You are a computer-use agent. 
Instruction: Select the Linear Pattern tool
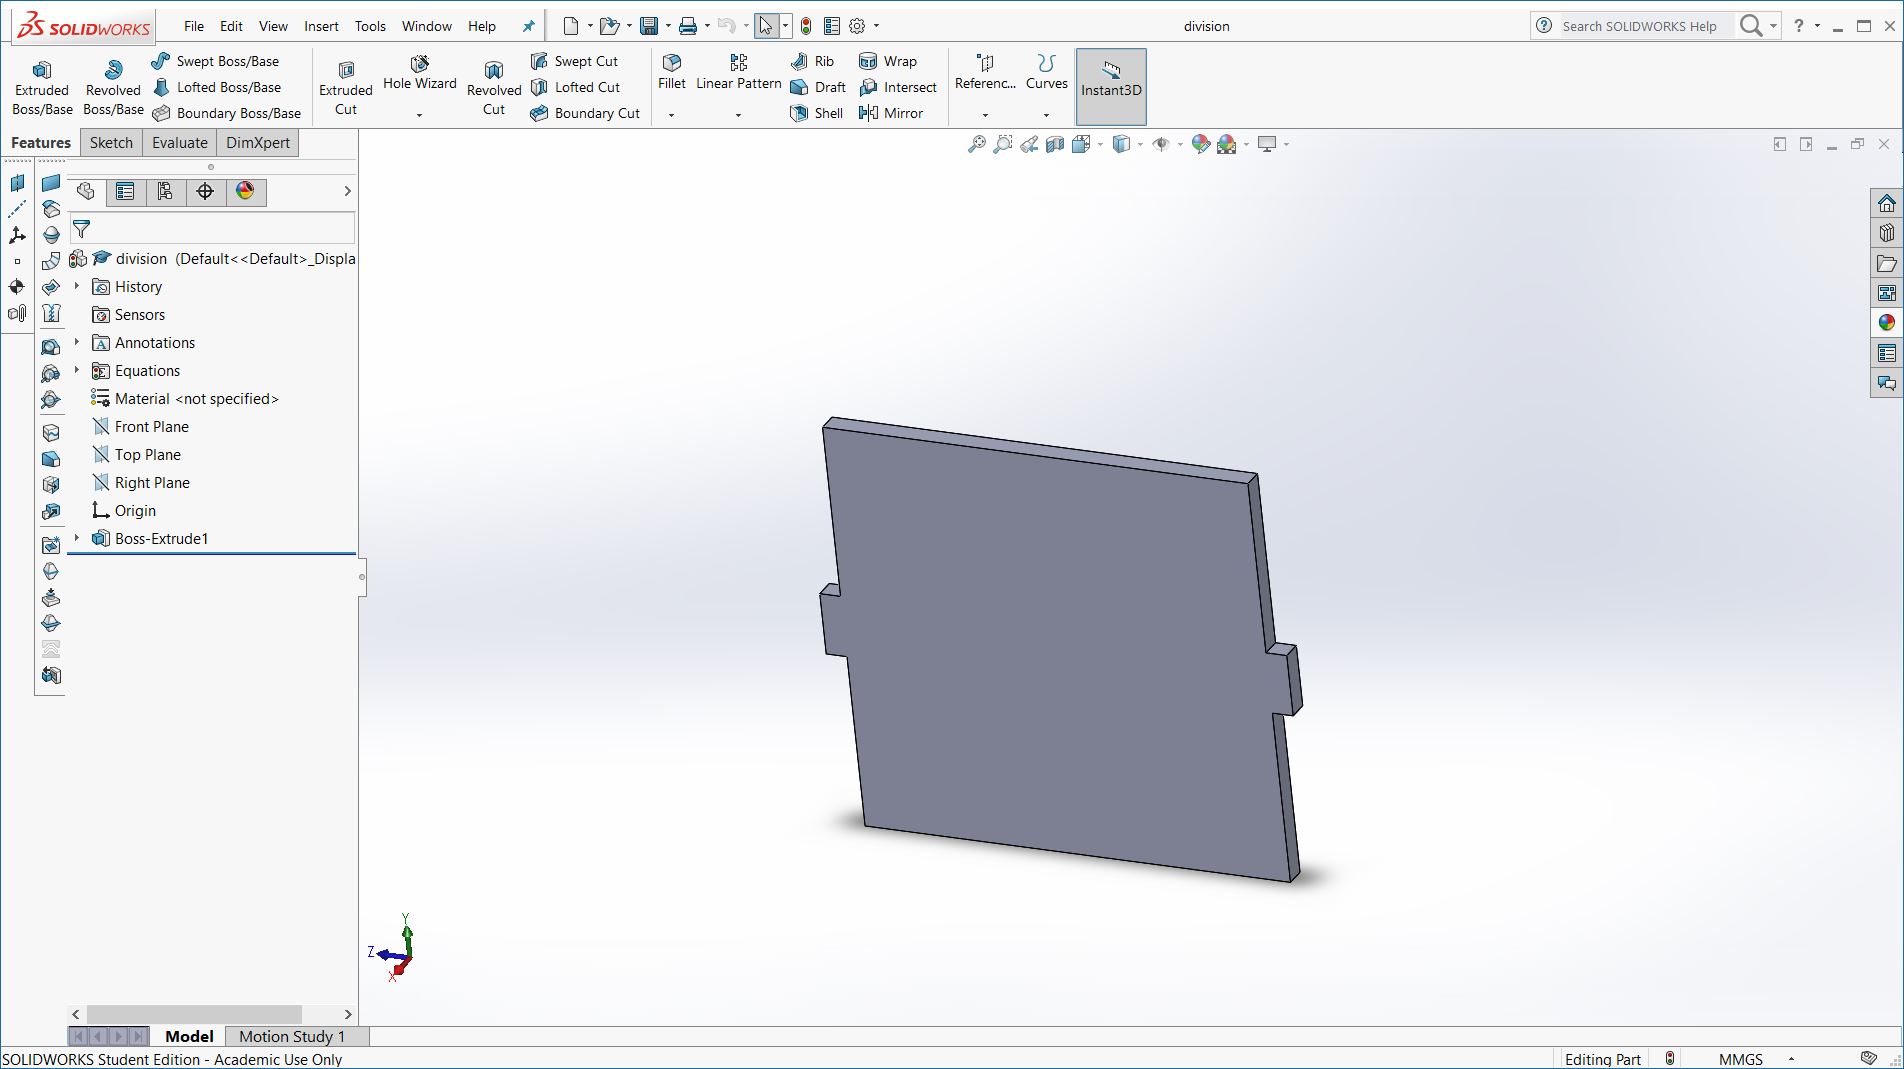click(x=738, y=74)
